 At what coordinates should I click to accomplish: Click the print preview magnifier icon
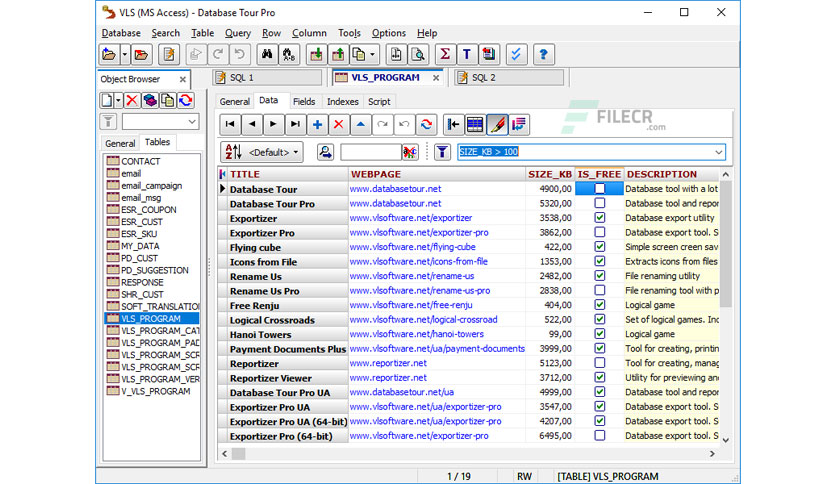click(419, 54)
